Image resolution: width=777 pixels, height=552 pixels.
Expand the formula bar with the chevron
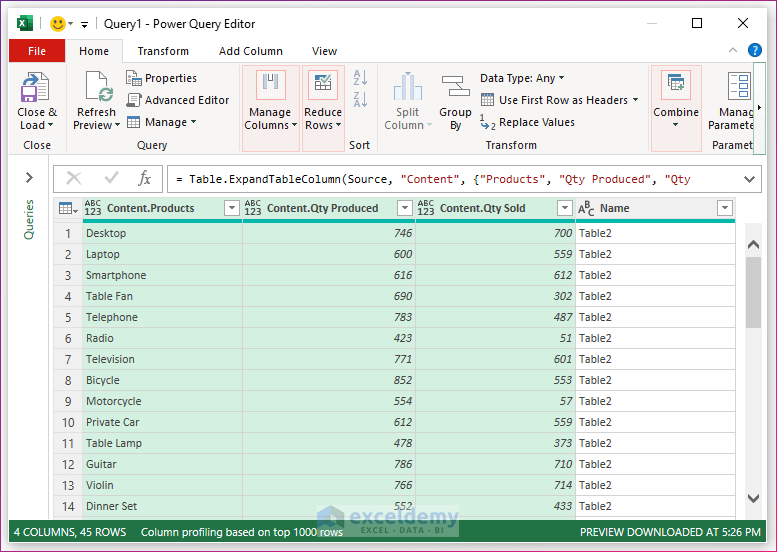(751, 179)
